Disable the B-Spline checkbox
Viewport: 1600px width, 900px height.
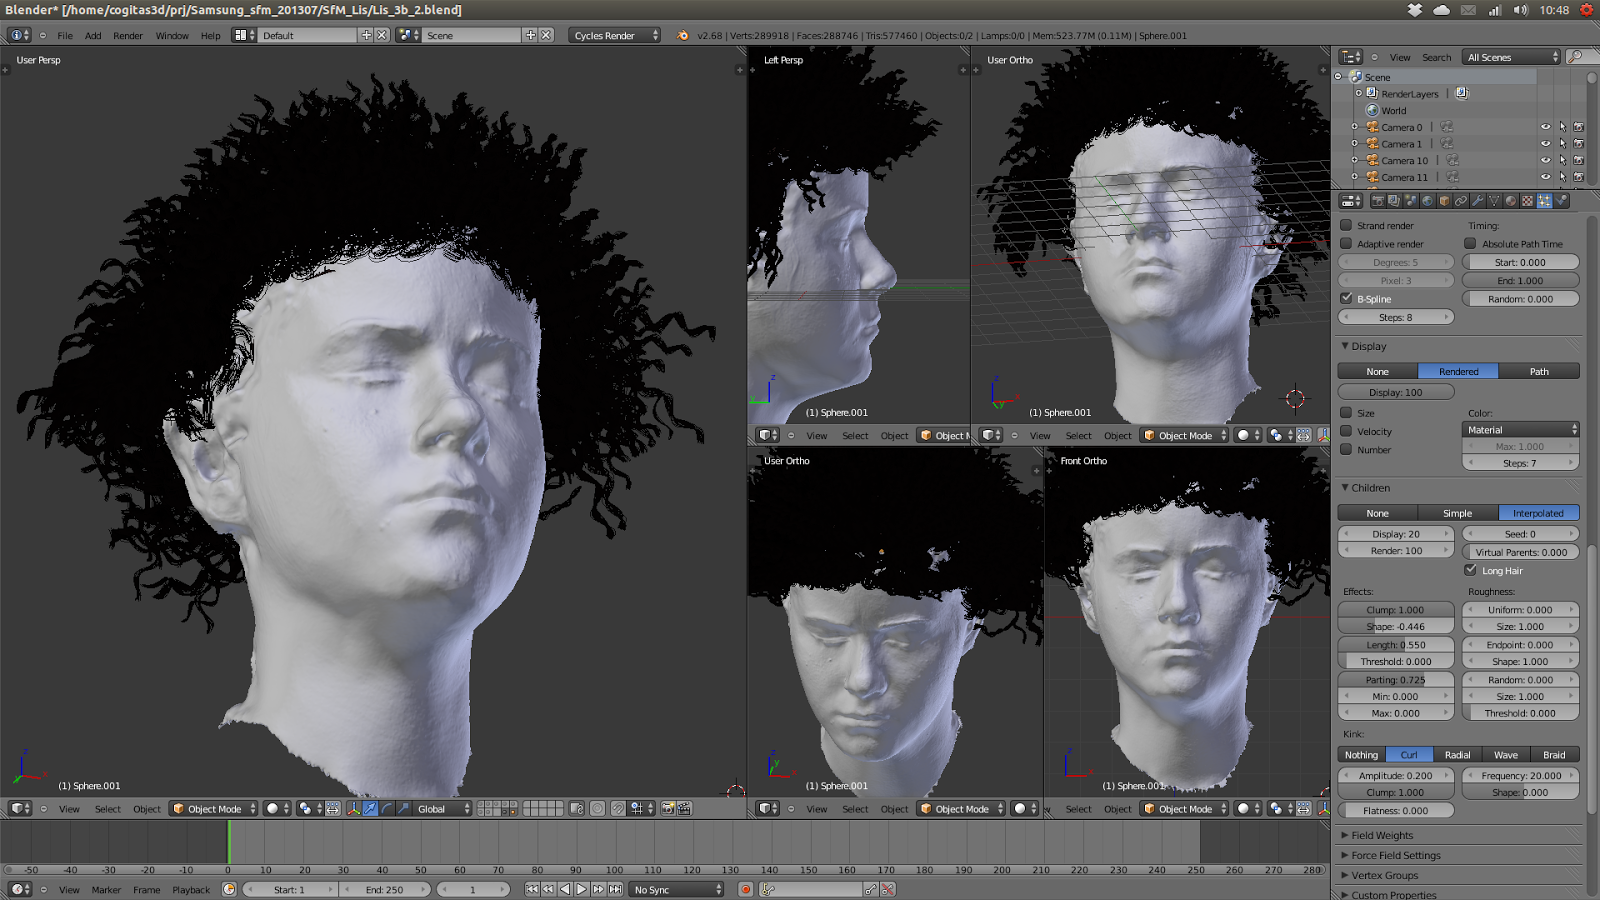[1346, 298]
